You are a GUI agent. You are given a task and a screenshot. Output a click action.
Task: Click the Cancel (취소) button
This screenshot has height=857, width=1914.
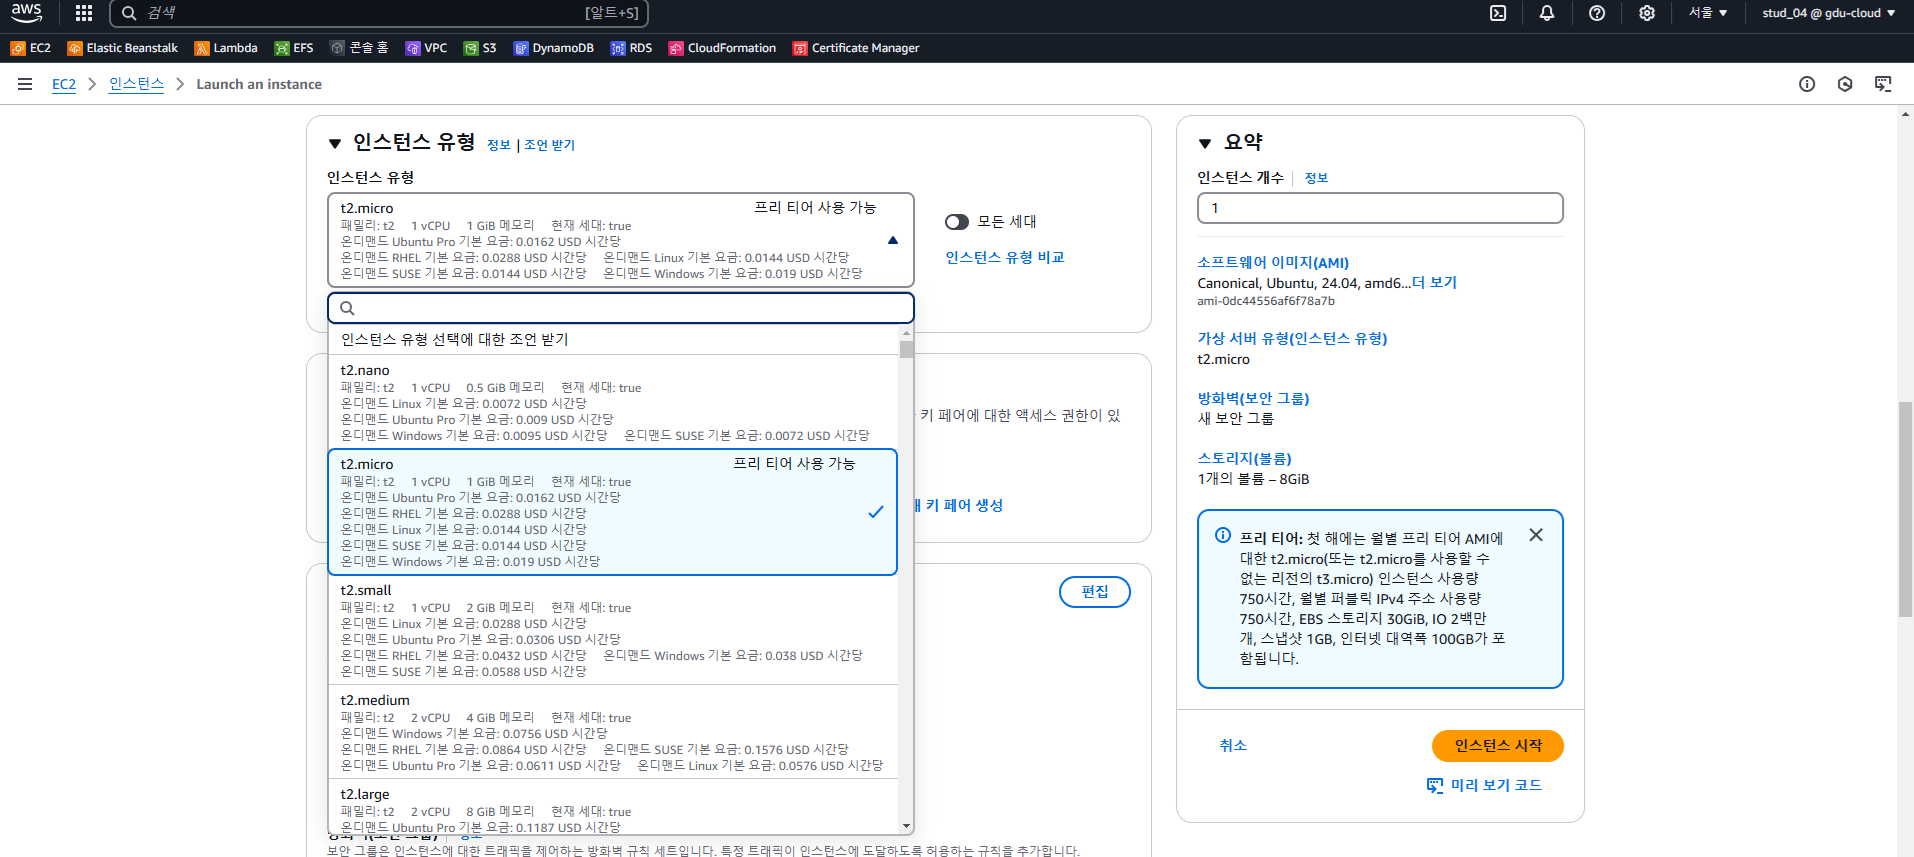tap(1233, 746)
